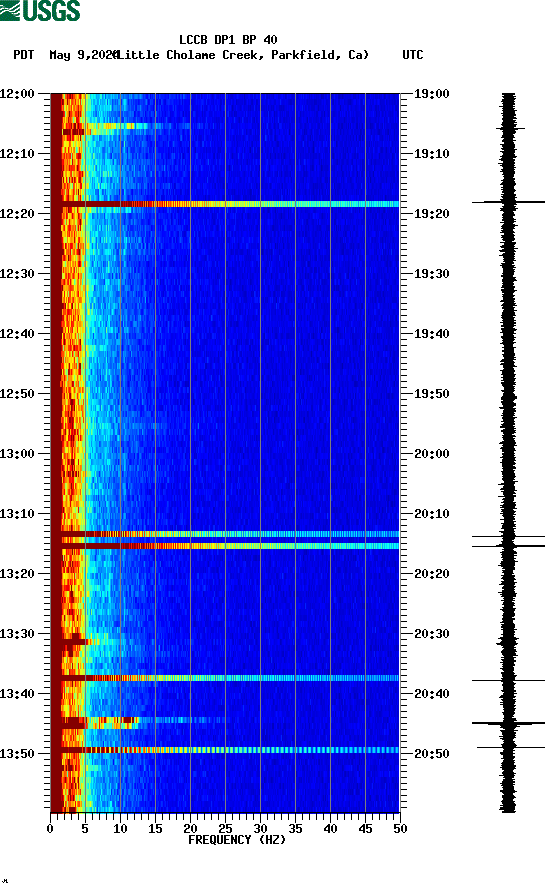This screenshot has height=892, width=552.
Task: Click the '12:00' PDT time label
Action: 17,94
